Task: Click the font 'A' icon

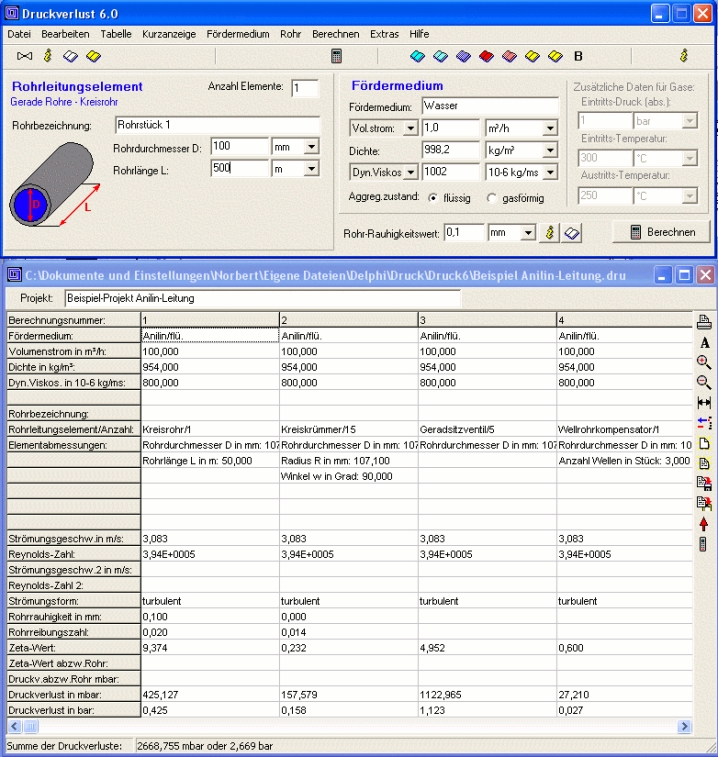Action: (x=703, y=343)
